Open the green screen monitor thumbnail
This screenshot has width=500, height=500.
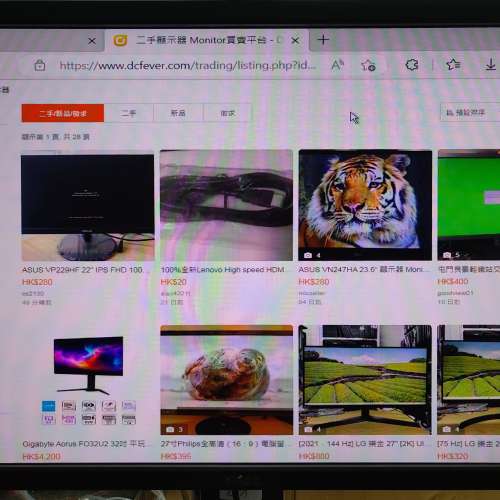[469, 205]
